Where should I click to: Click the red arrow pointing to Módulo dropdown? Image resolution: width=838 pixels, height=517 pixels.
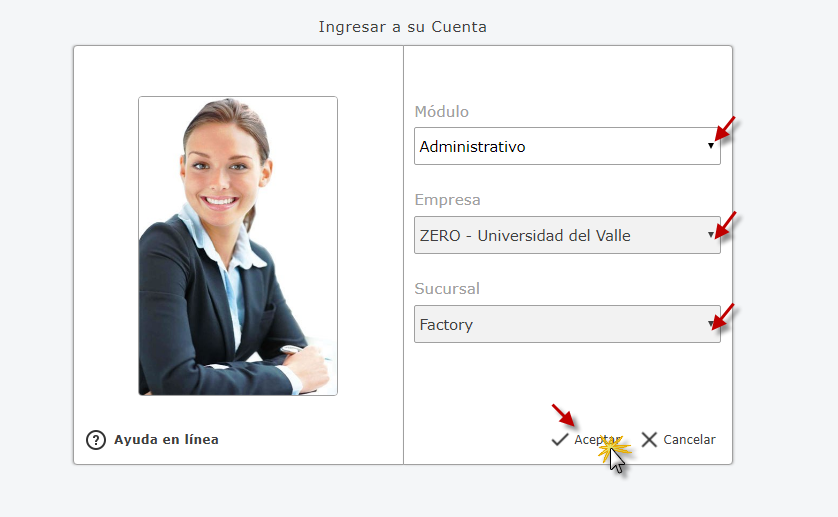click(x=725, y=128)
